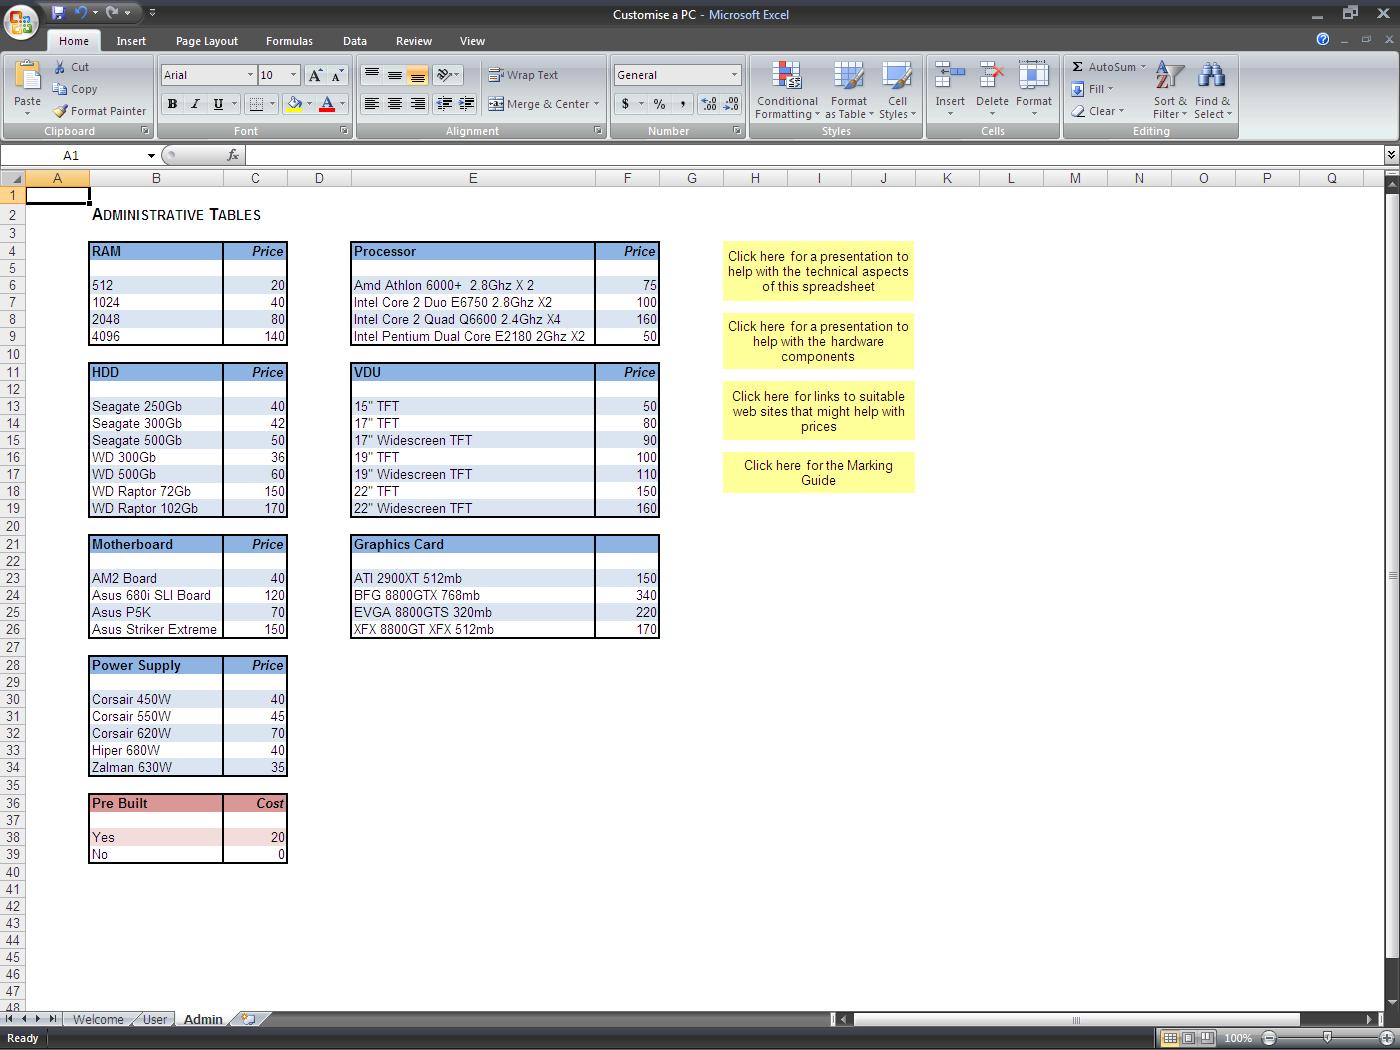Set Bottom Align vertical alignment

[417, 75]
